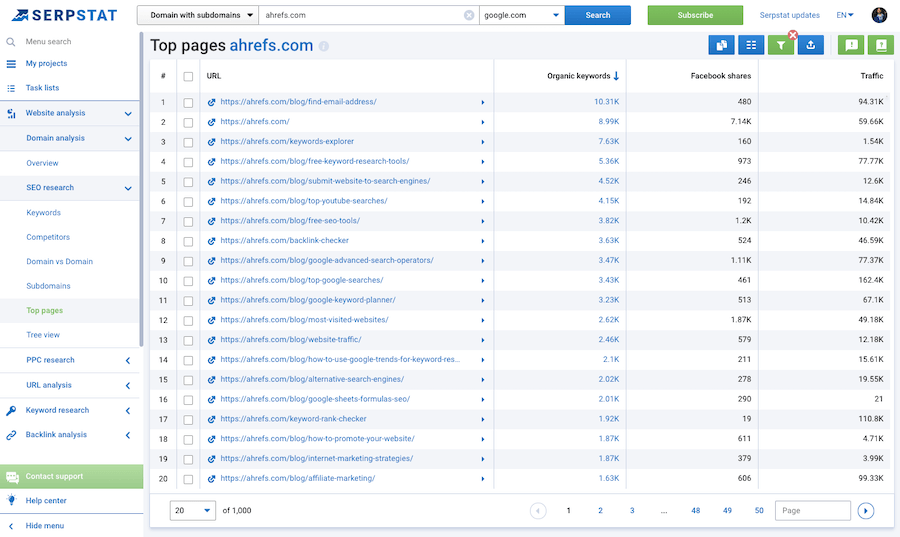Viewport: 900px width, 537px height.
Task: Check the box for top-youtube-searches row
Action: coord(188,202)
